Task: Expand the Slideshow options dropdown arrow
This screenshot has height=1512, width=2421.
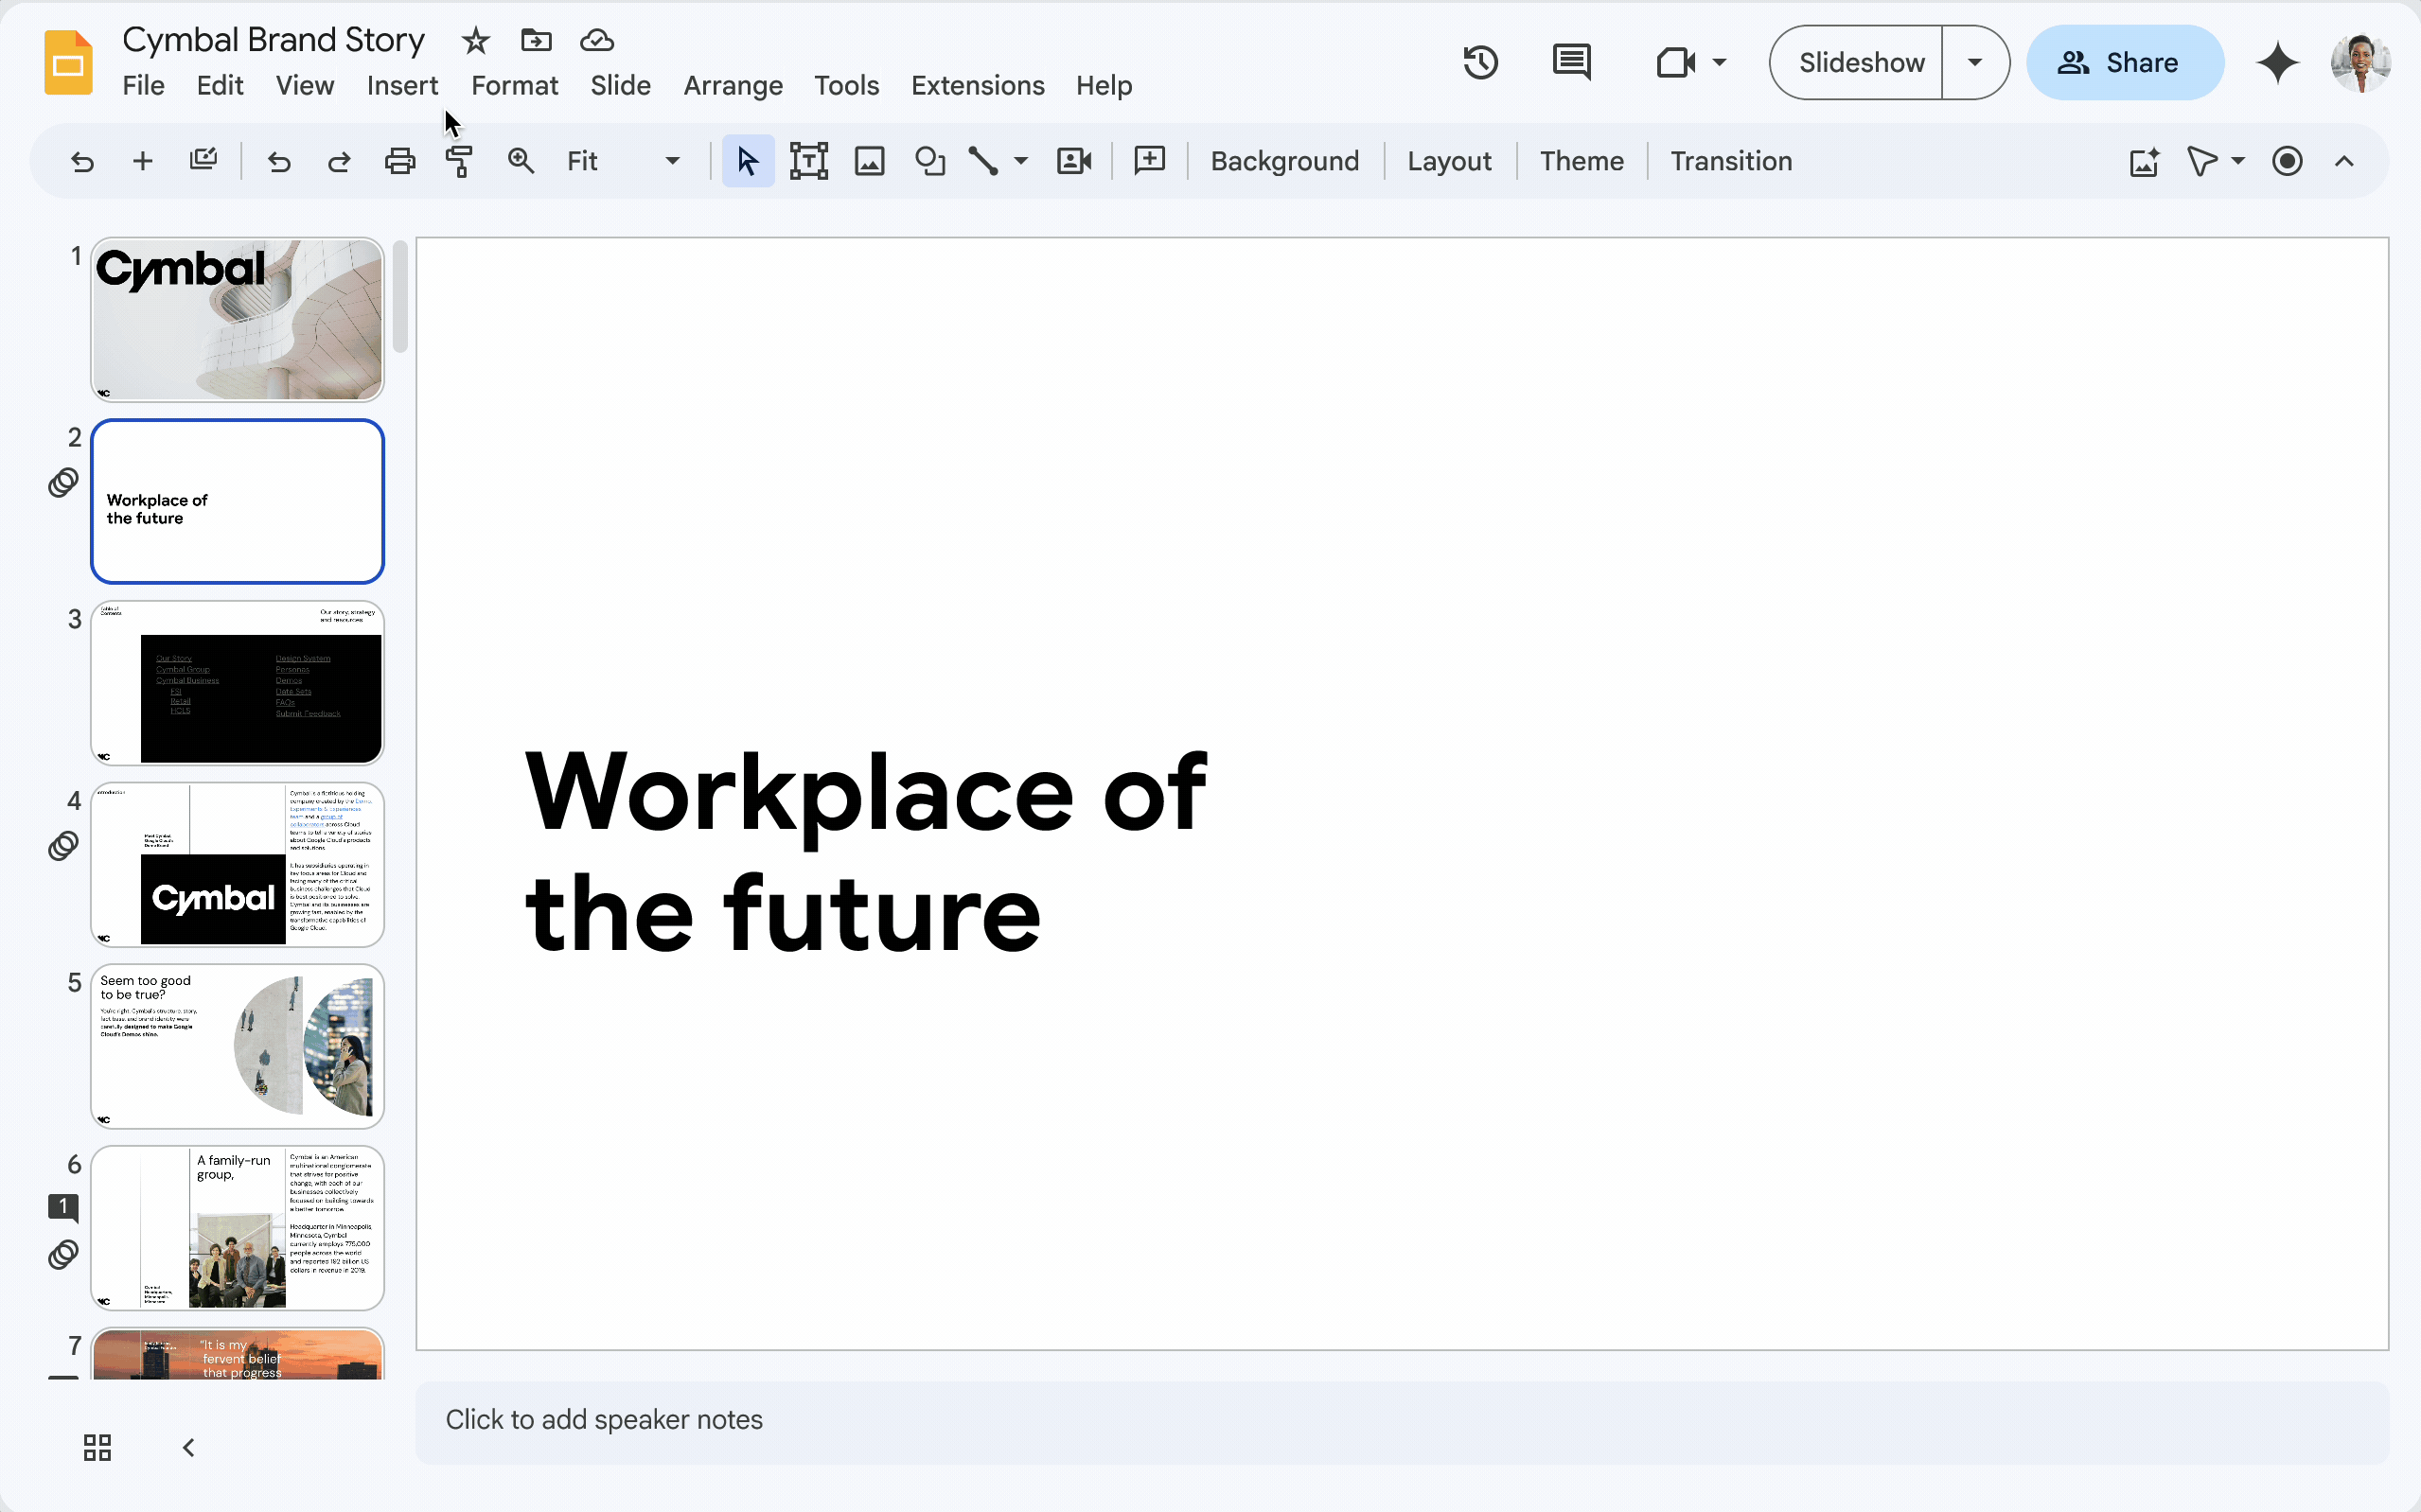Action: [x=1974, y=62]
